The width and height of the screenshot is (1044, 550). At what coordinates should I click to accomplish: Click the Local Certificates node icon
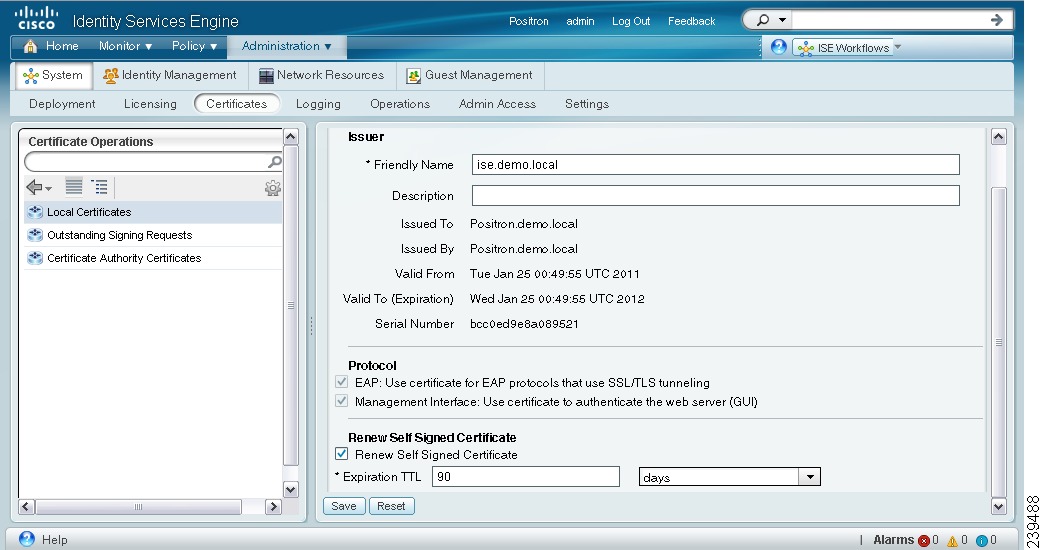35,212
